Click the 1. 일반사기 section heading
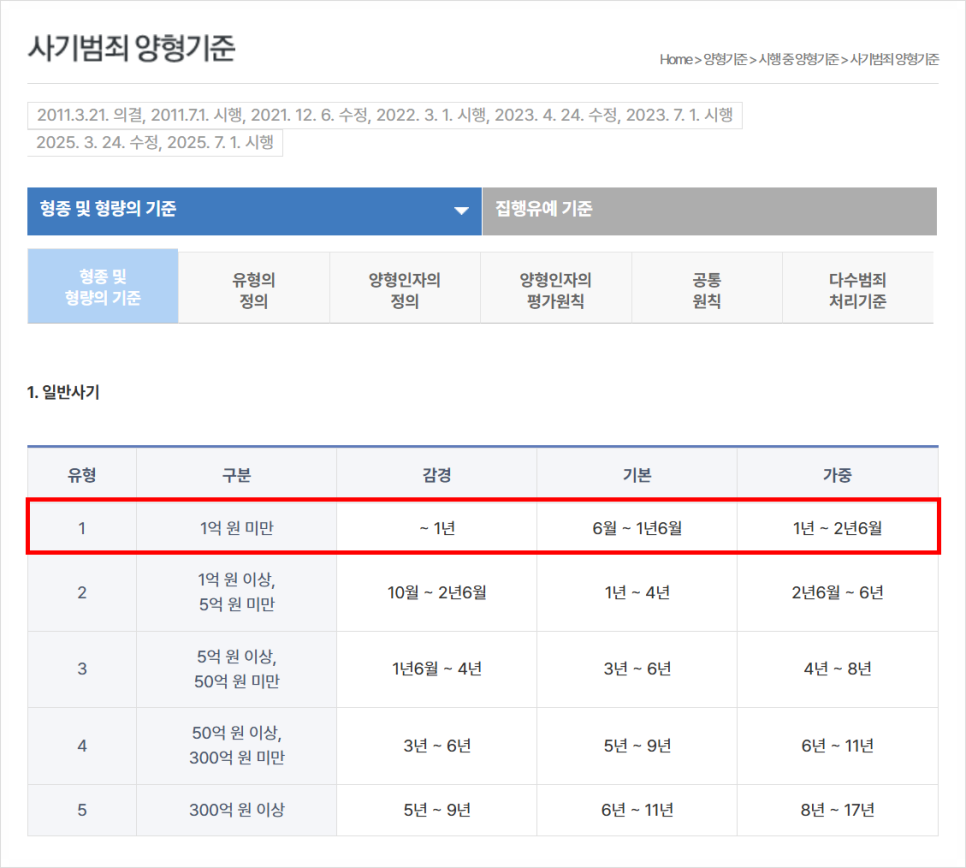 (x=63, y=392)
